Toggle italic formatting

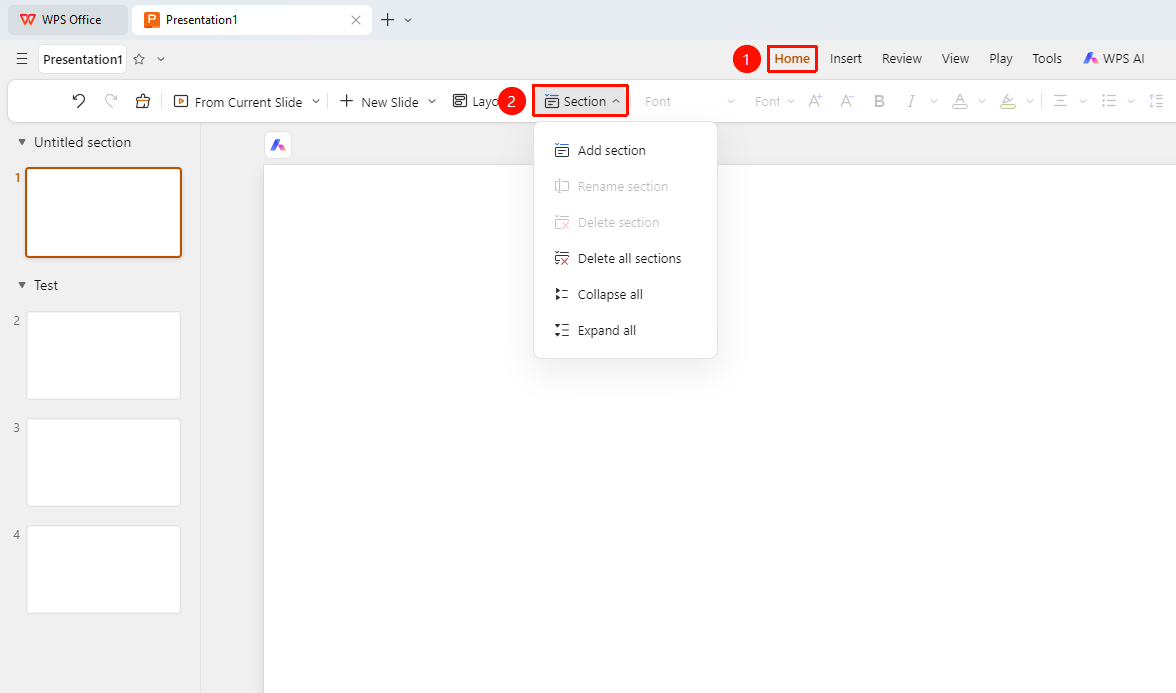click(x=911, y=101)
